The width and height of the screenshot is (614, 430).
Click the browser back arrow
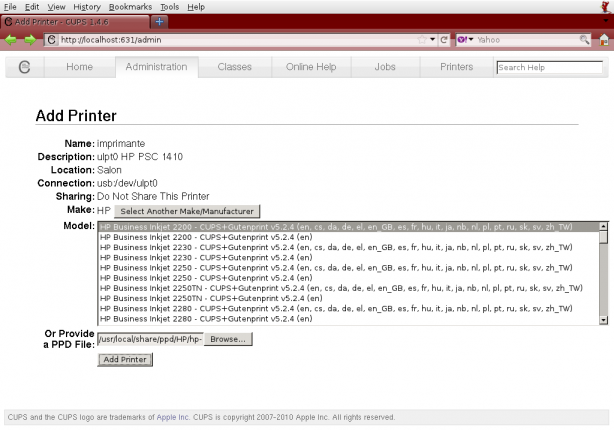pyautogui.click(x=11, y=40)
